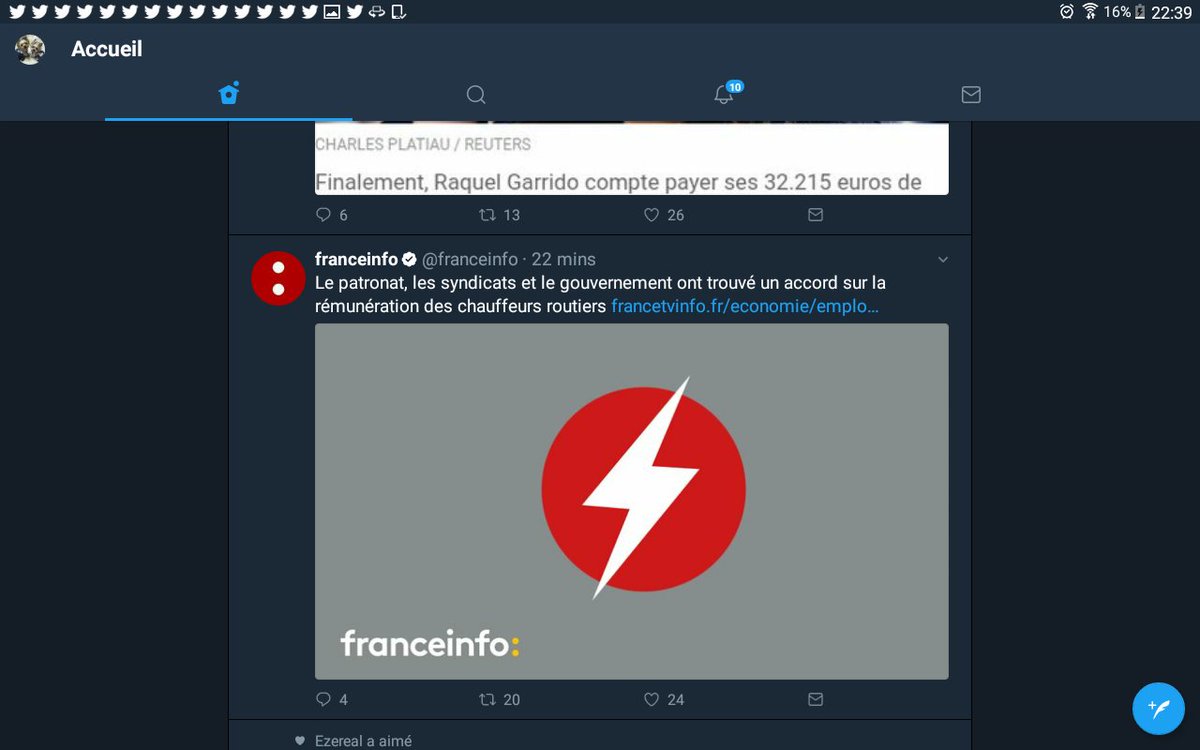Viewport: 1200px width, 750px height.
Task: Open the Search tab
Action: (476, 94)
